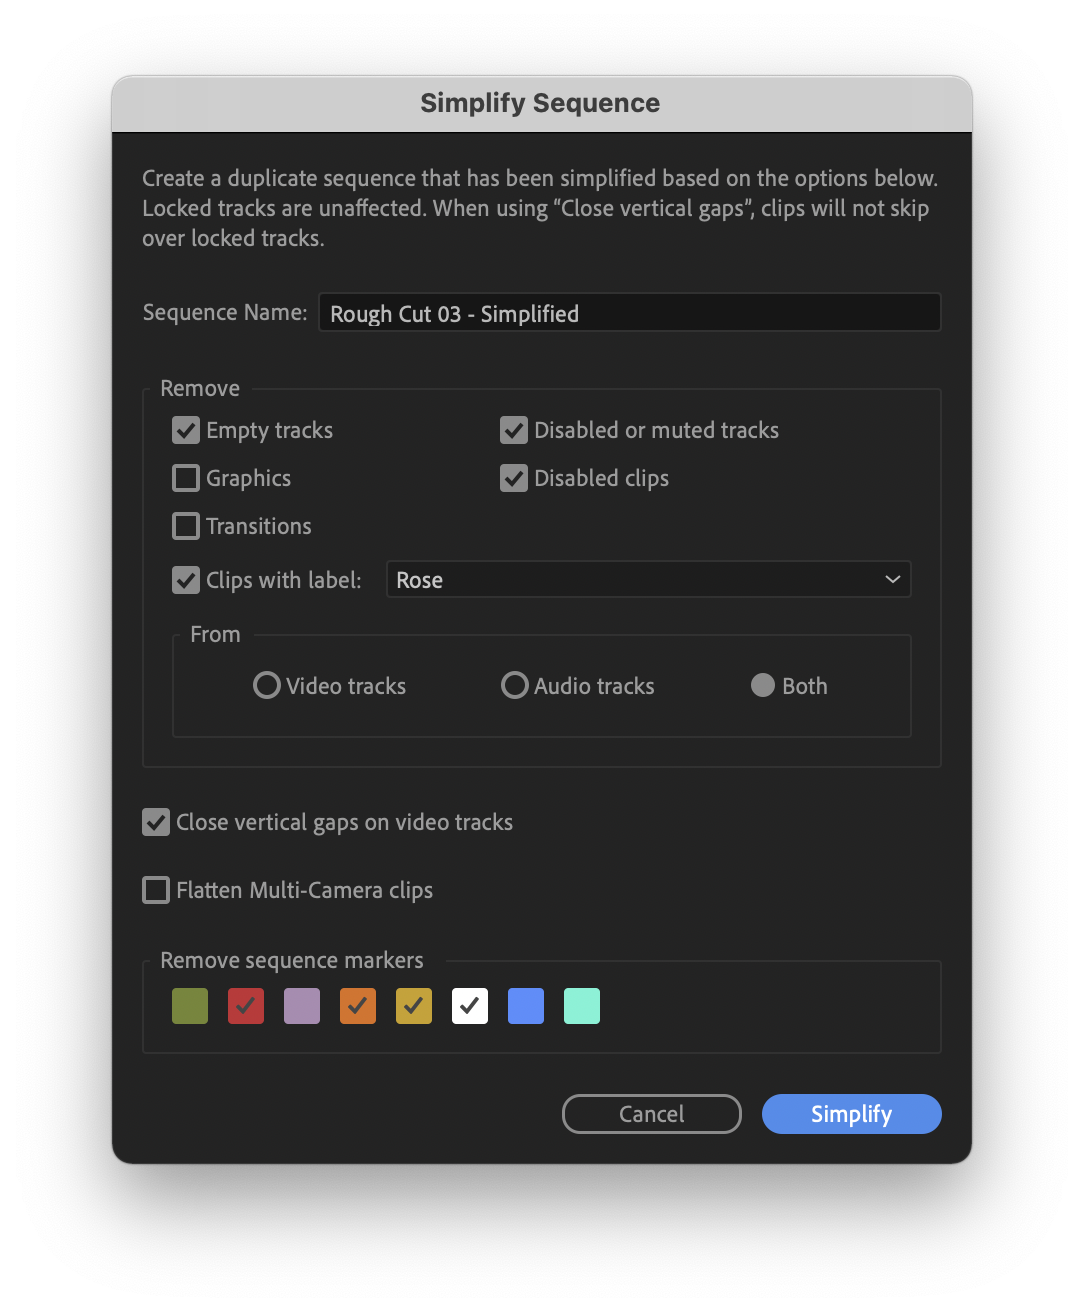Enable the blue marker swatch
Viewport: 1084px width, 1312px height.
tap(525, 1006)
